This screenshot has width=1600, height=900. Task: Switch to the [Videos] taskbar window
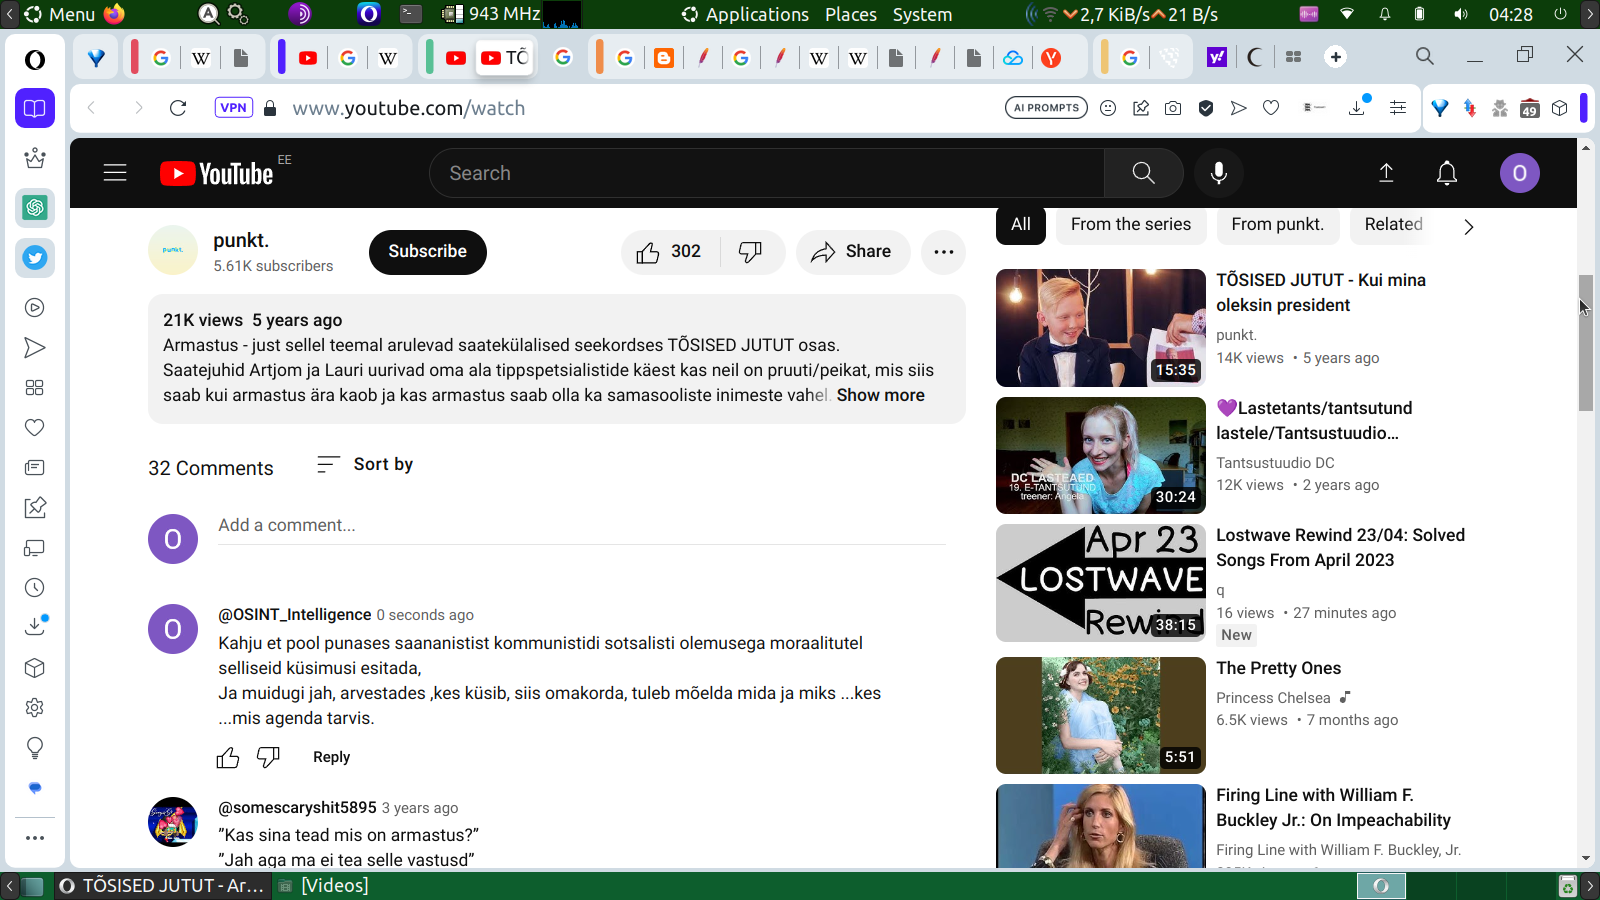click(323, 886)
